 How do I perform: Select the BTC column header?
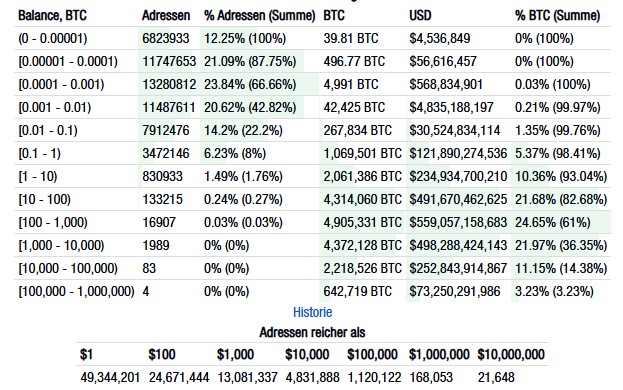(333, 15)
